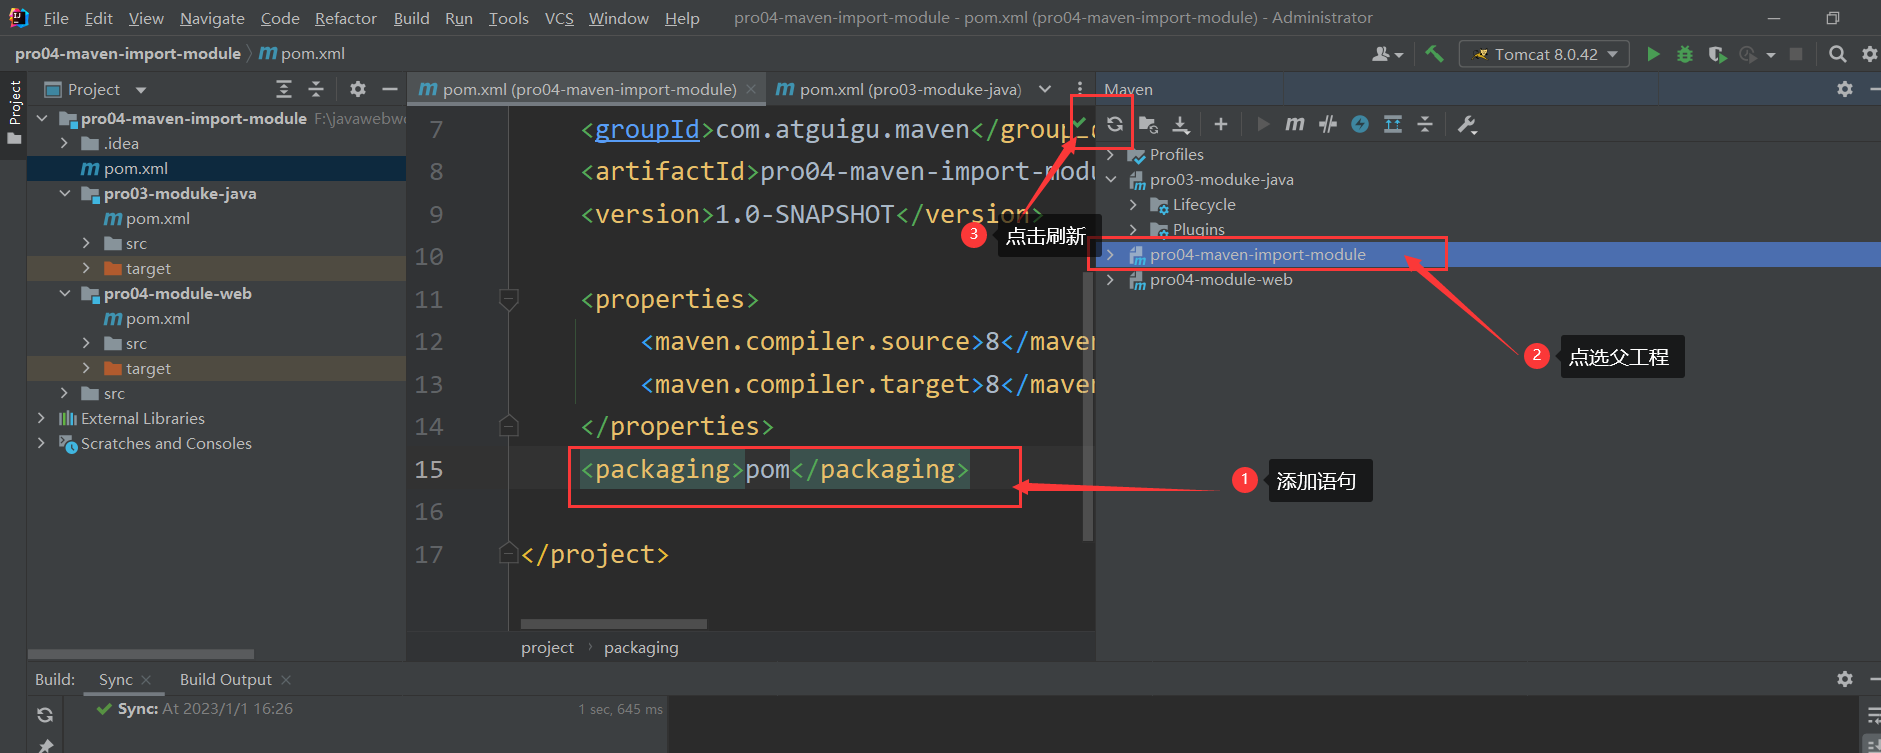The image size is (1881, 753).
Task: Click the stop run square icon
Action: tap(1796, 54)
